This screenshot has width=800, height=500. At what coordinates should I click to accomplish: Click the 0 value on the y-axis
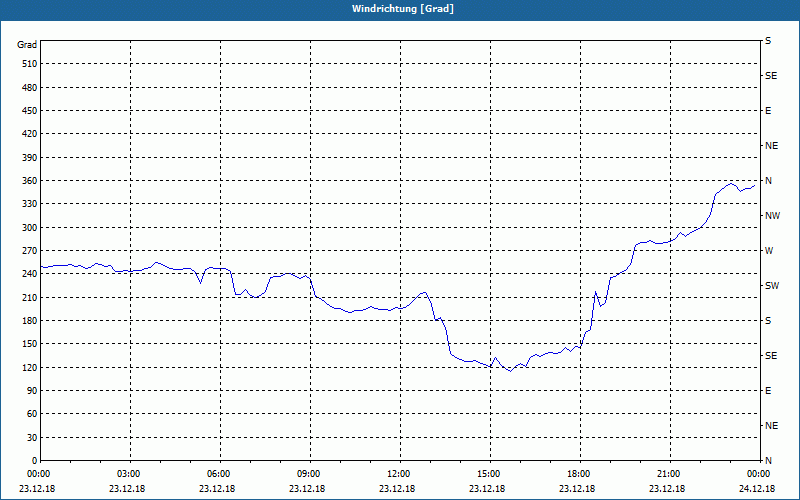[x=34, y=460]
